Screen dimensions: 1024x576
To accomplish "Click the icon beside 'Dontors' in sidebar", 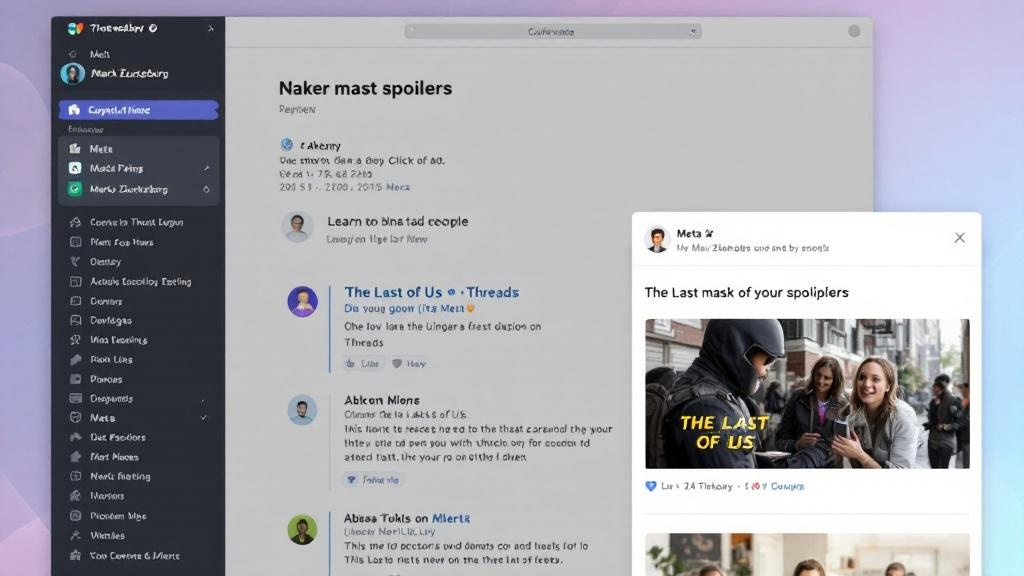I will coord(75,301).
